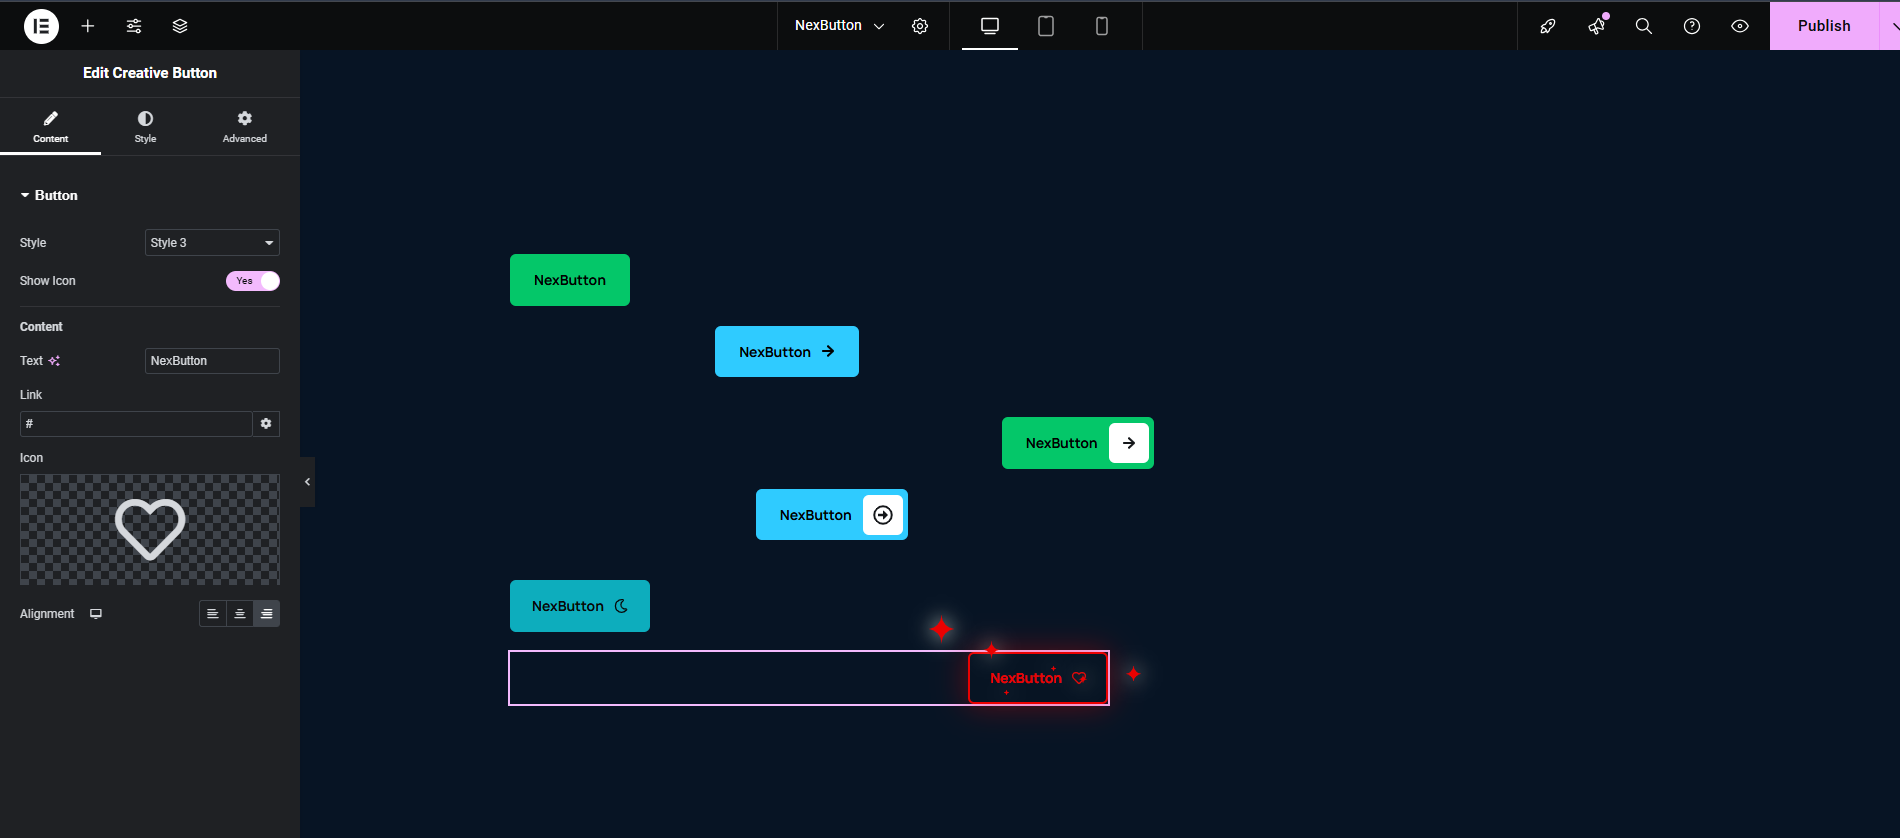The height and width of the screenshot is (838, 1900).
Task: Click the teal NexButton with moon icon
Action: click(580, 606)
